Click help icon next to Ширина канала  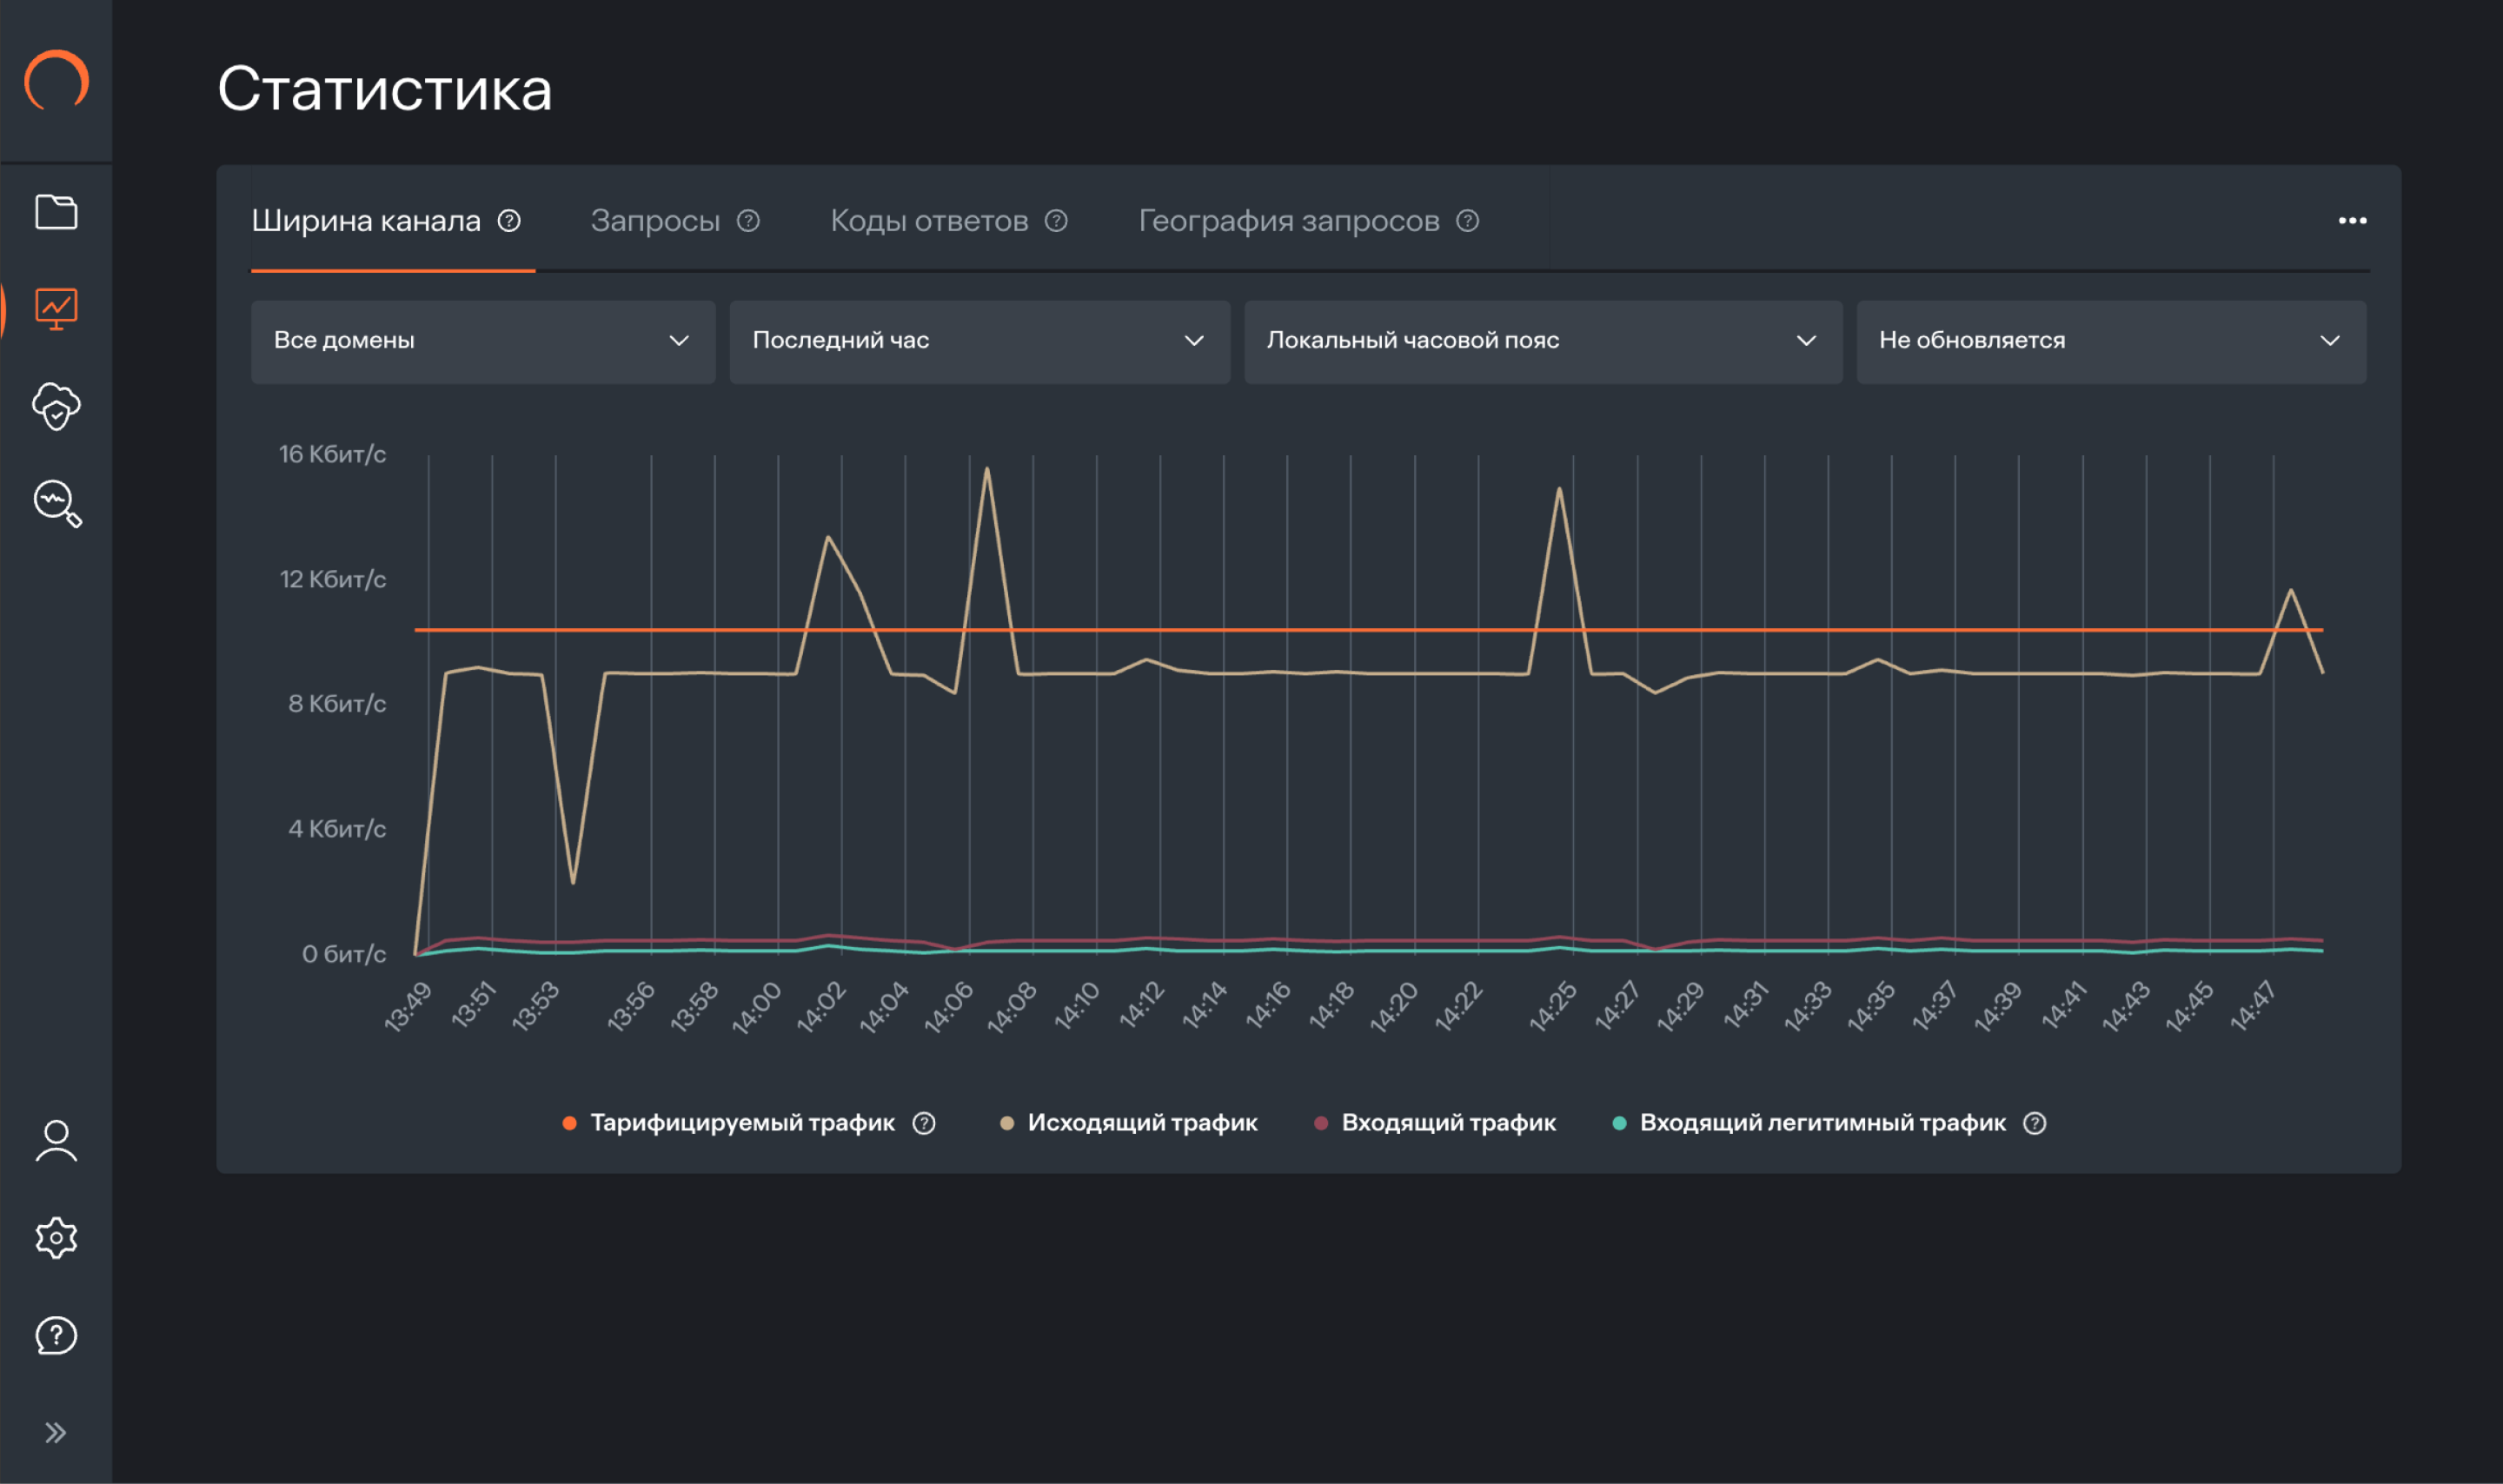coord(509,221)
